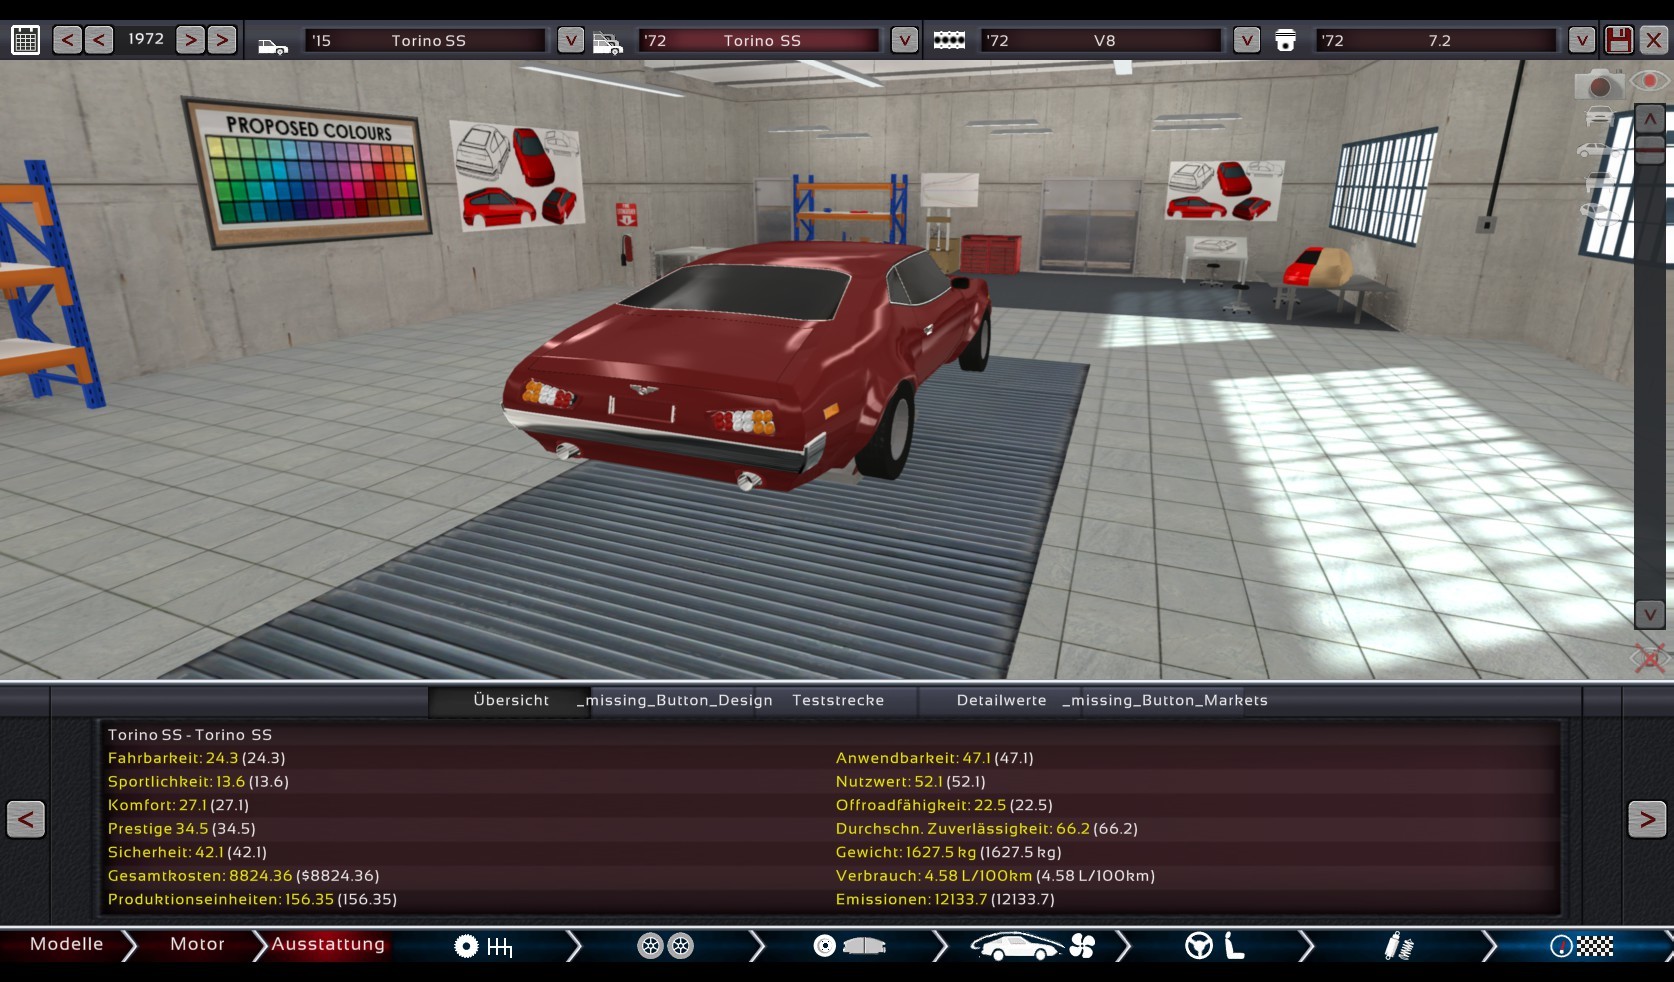Expand the '72 V8 engine family dropdown
The height and width of the screenshot is (982, 1674).
(1246, 40)
